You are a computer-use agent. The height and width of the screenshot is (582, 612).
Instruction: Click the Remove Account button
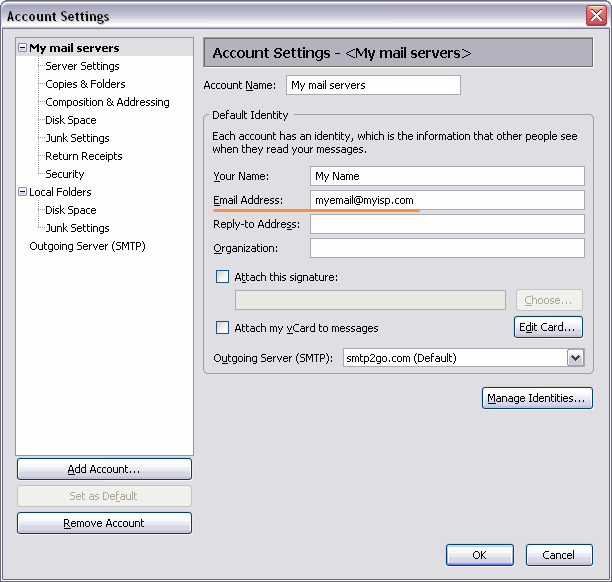point(104,523)
